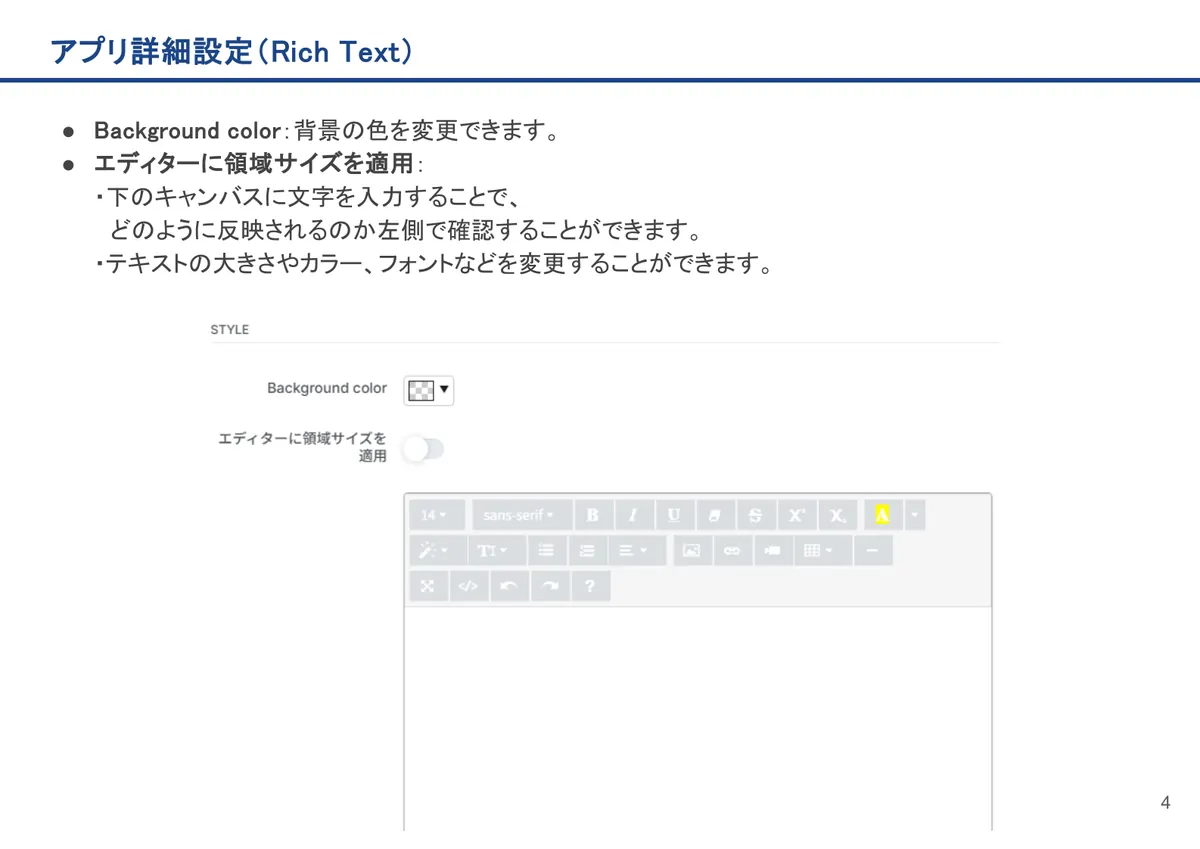Open the Background color picker
Viewport: 1200px width, 849px height.
click(429, 390)
